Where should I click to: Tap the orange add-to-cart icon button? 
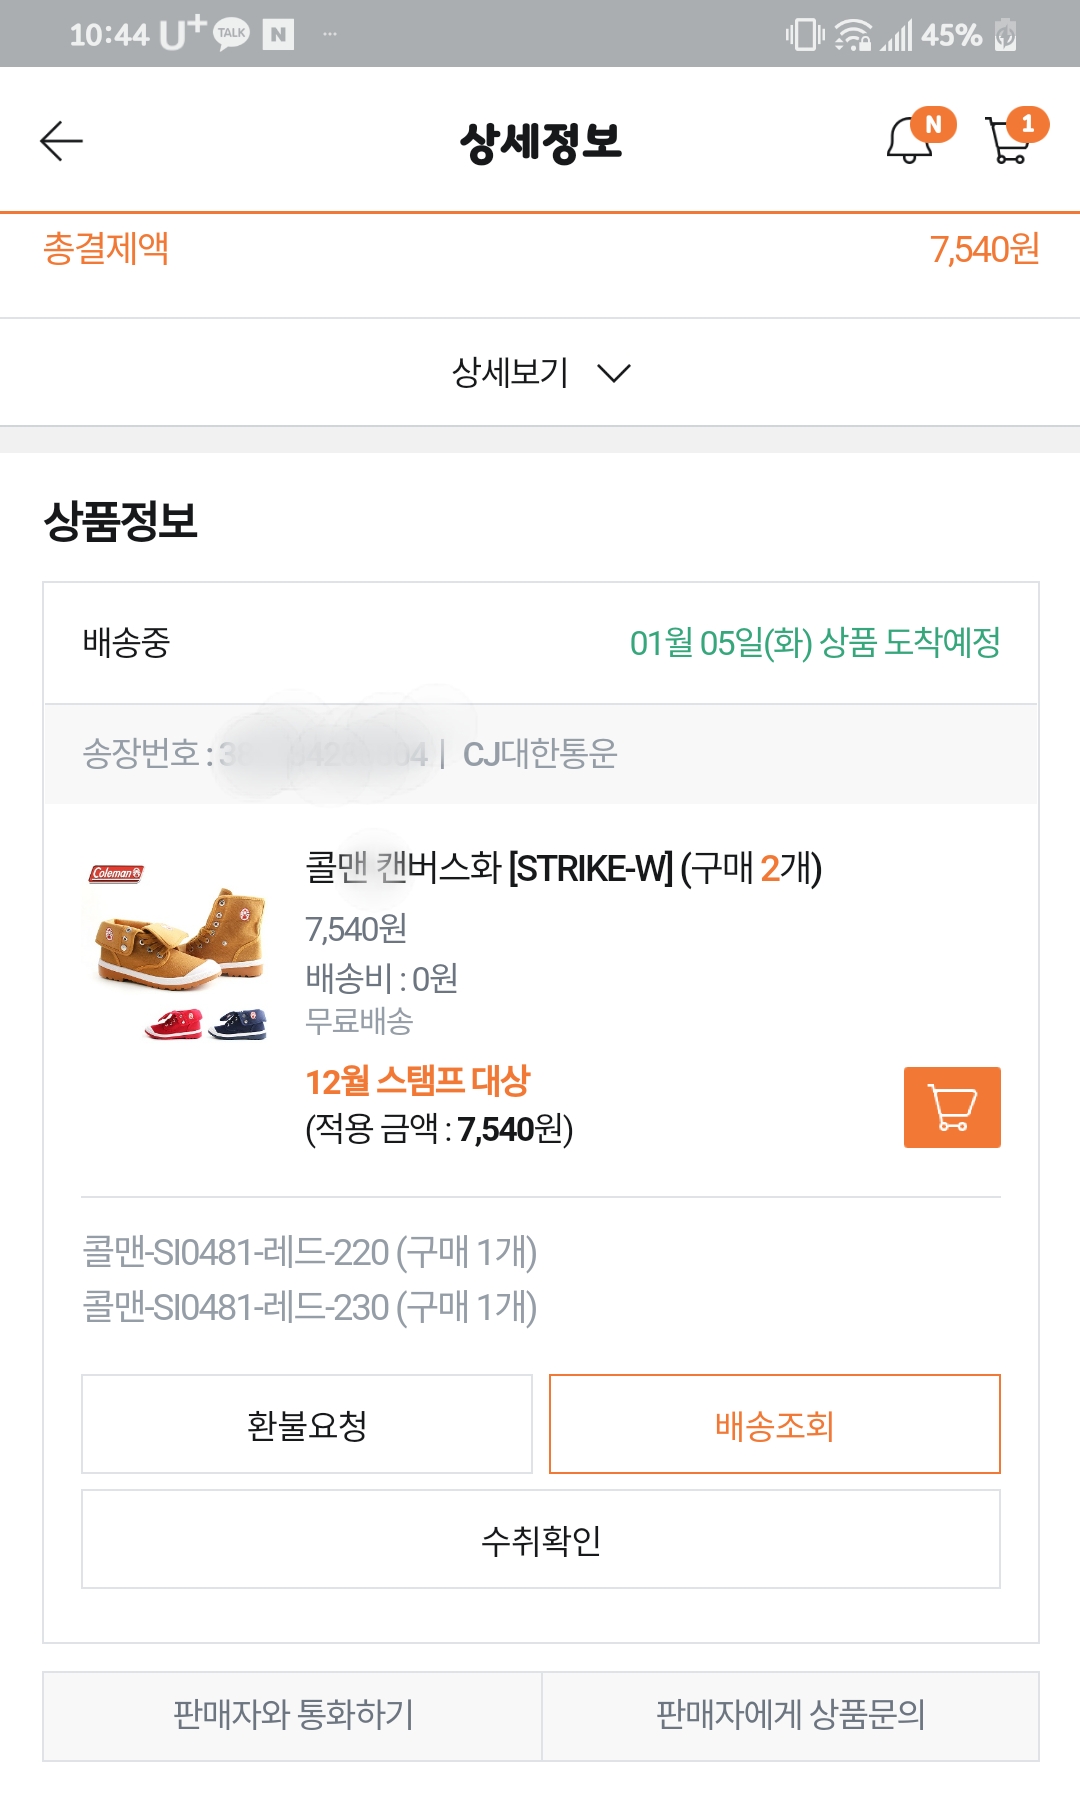tap(952, 1107)
